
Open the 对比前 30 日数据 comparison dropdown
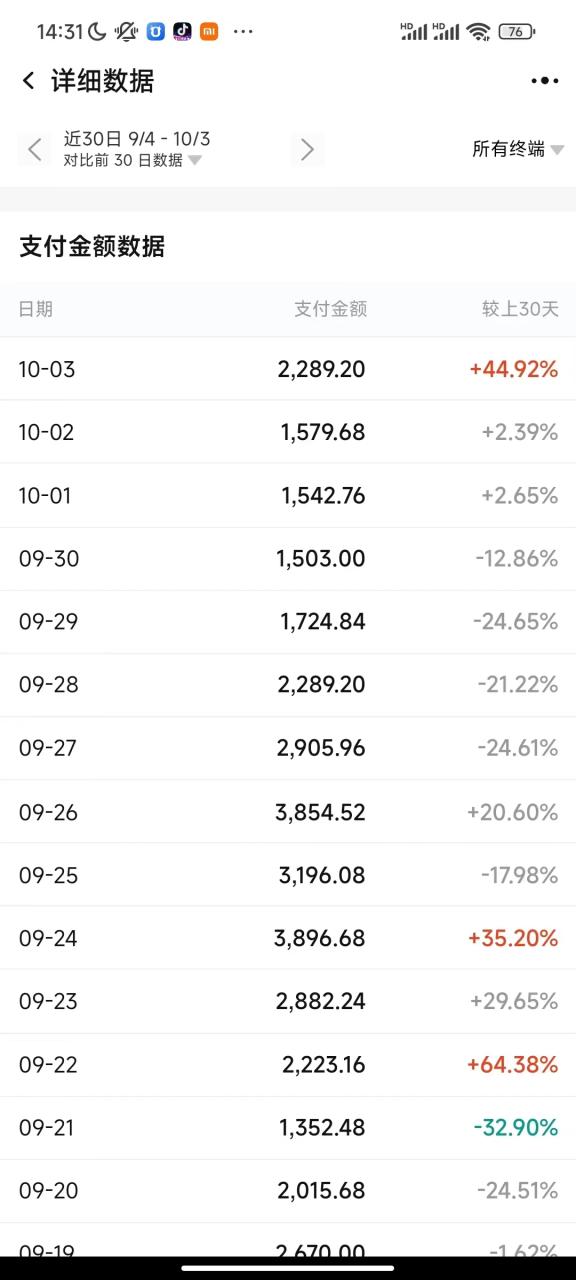pyautogui.click(x=133, y=160)
